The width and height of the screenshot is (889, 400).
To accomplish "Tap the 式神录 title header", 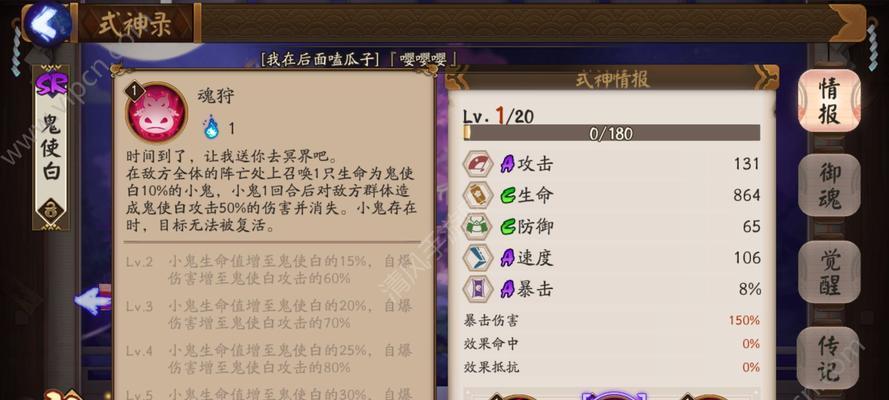I will point(134,24).
